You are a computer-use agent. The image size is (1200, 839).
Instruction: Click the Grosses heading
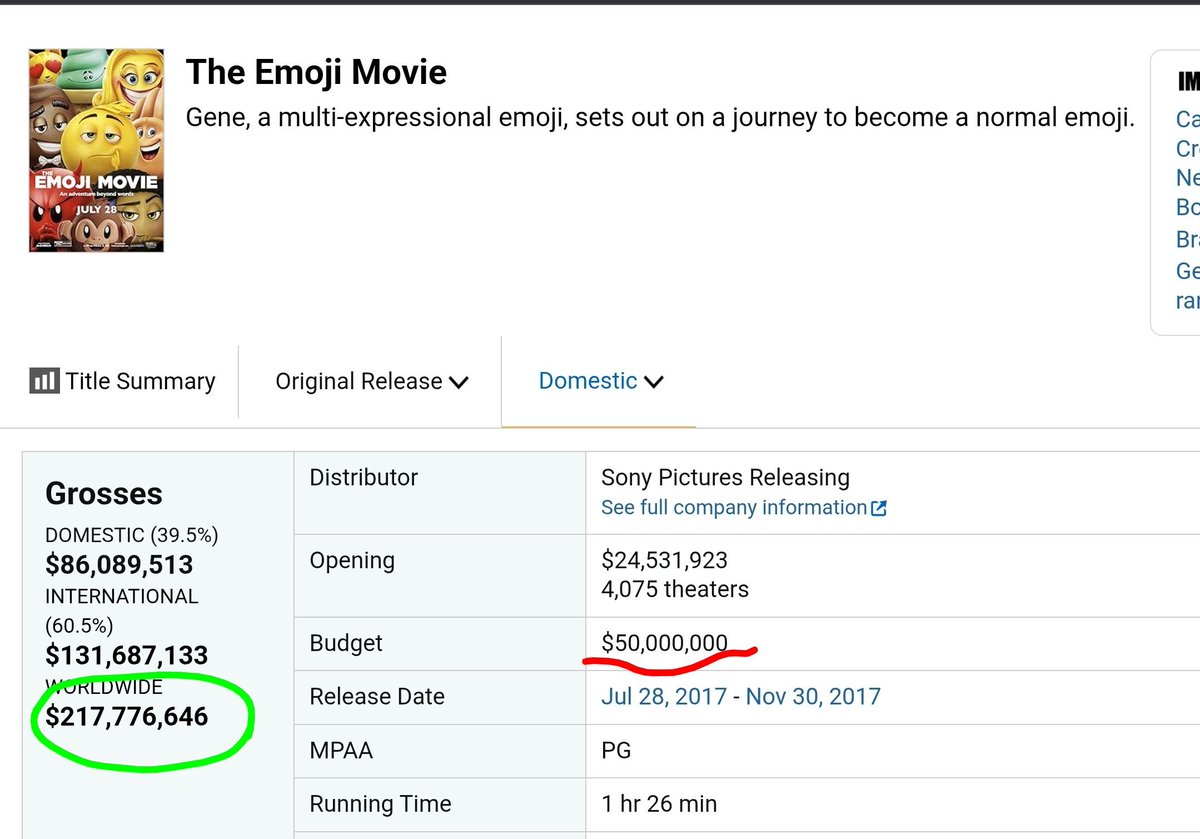(104, 494)
